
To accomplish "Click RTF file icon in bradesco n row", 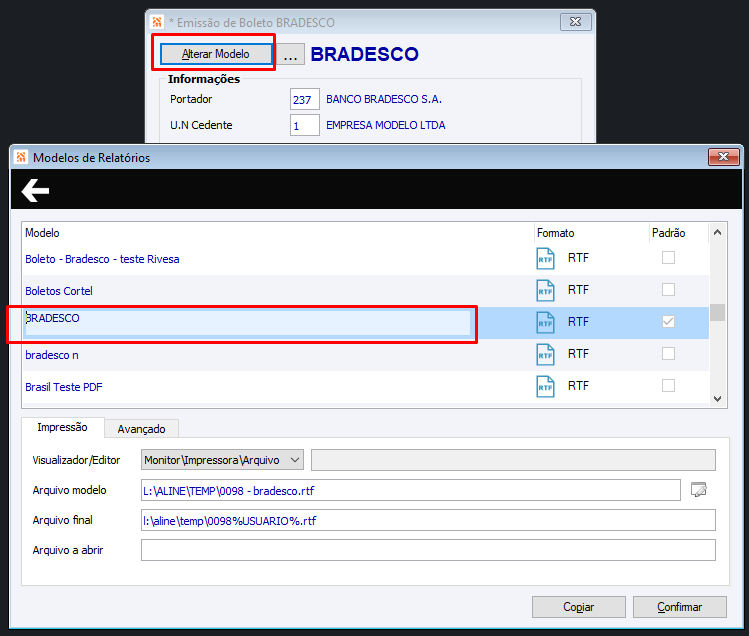I will [545, 355].
